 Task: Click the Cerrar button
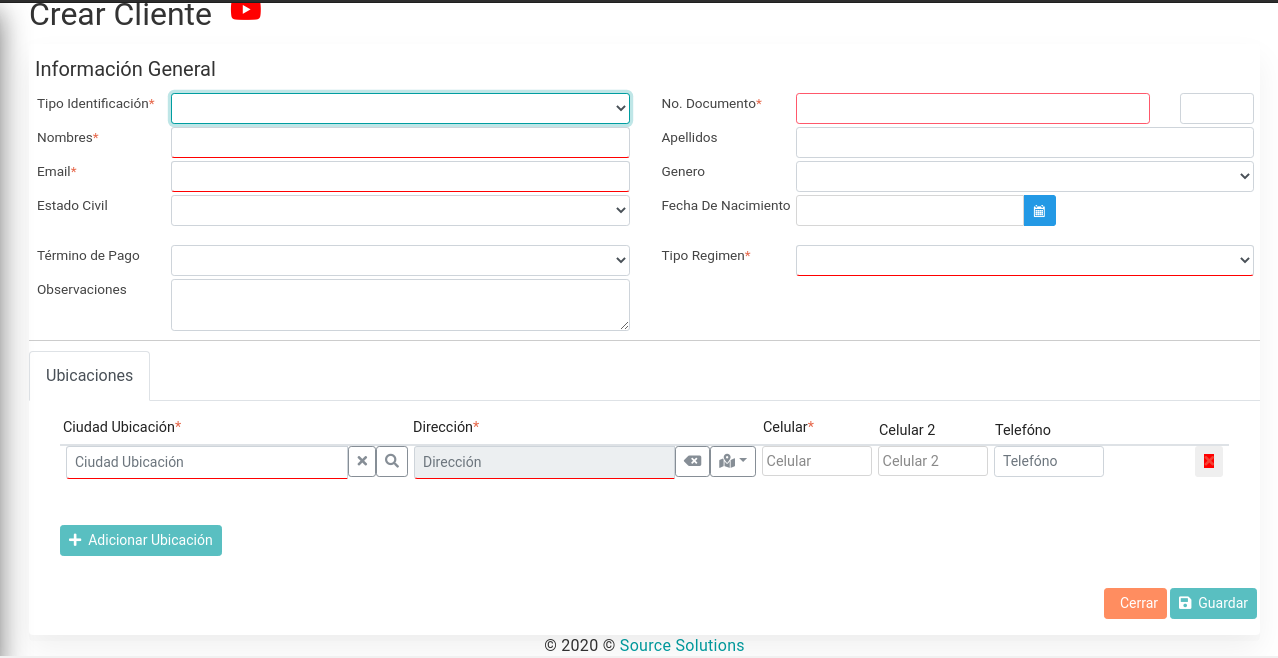1135,603
